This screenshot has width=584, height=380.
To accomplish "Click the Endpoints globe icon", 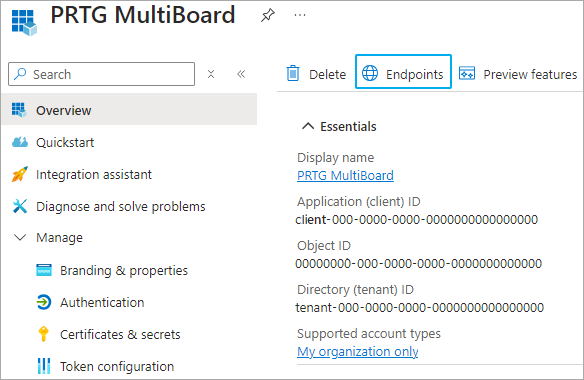I will (370, 73).
